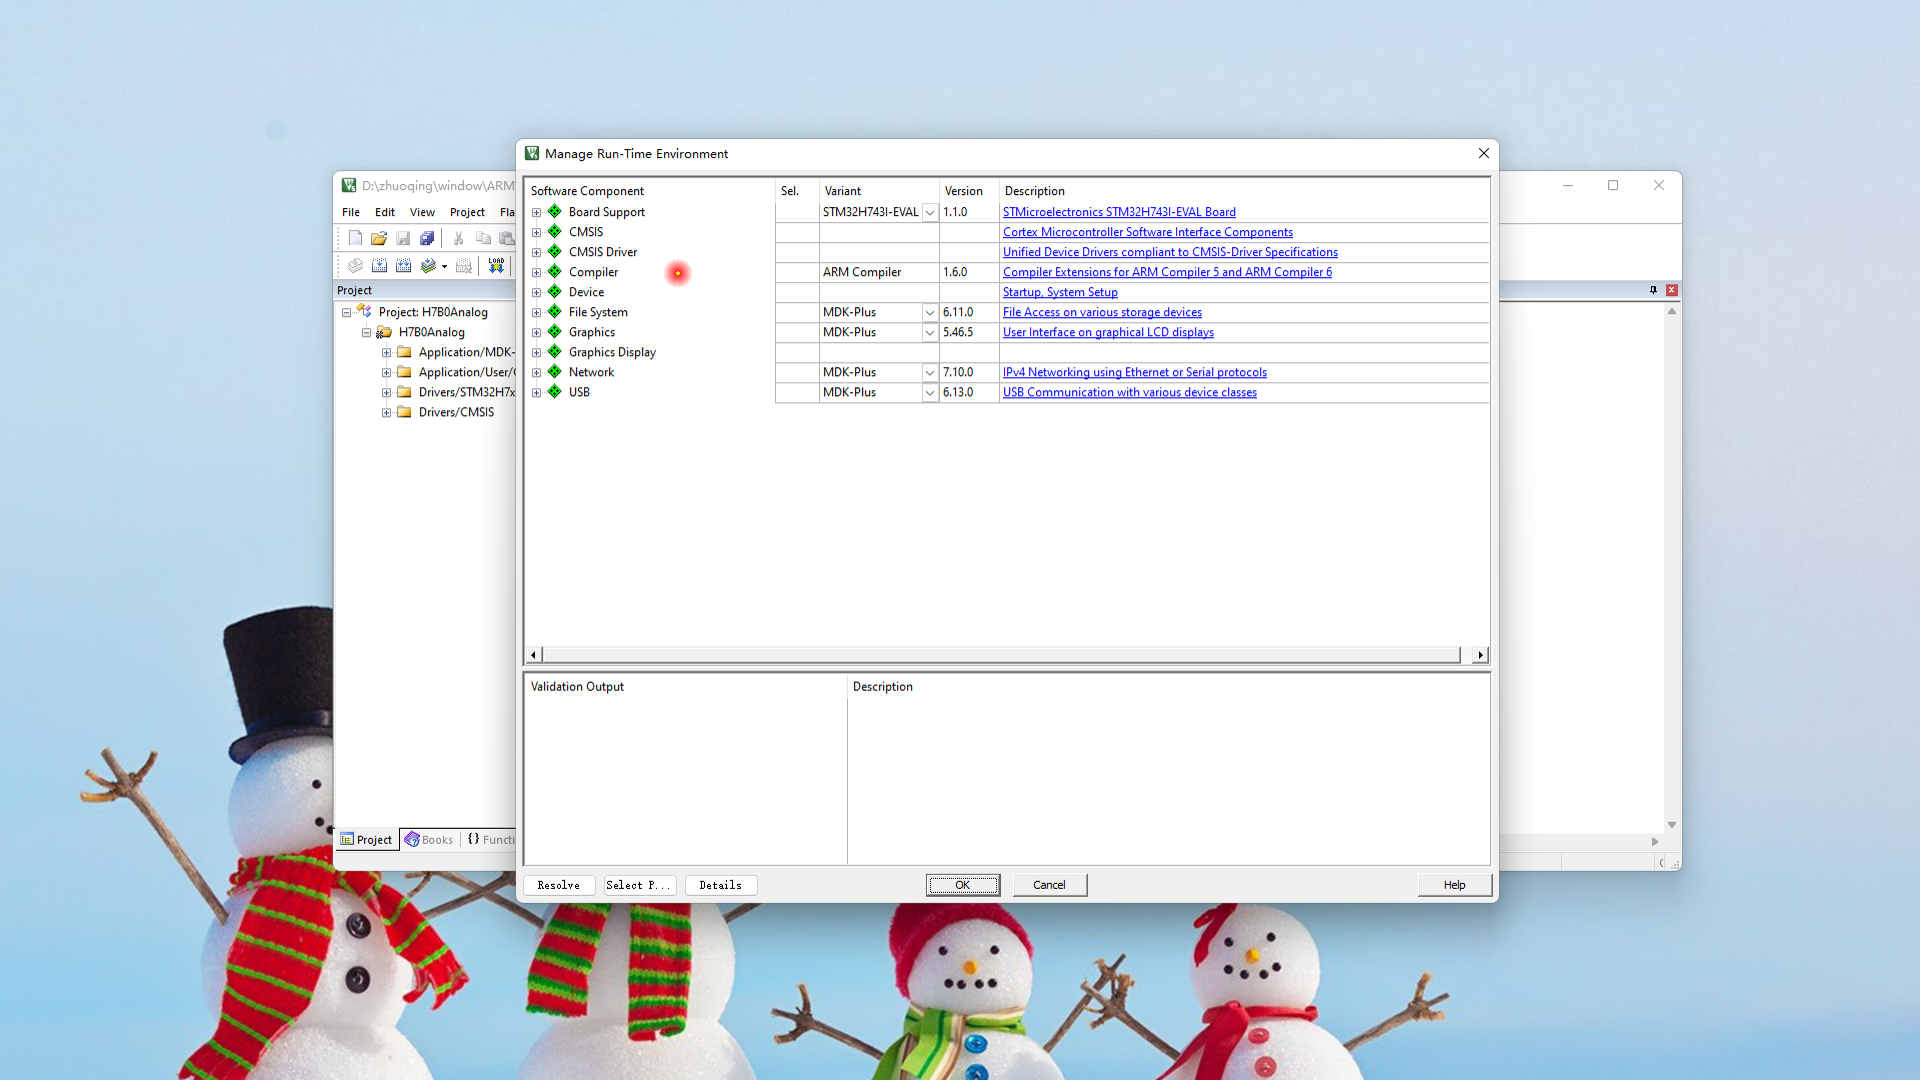This screenshot has height=1080, width=1920.
Task: Click the green diamond icon beside CMSIS Driver
Action: [x=554, y=252]
